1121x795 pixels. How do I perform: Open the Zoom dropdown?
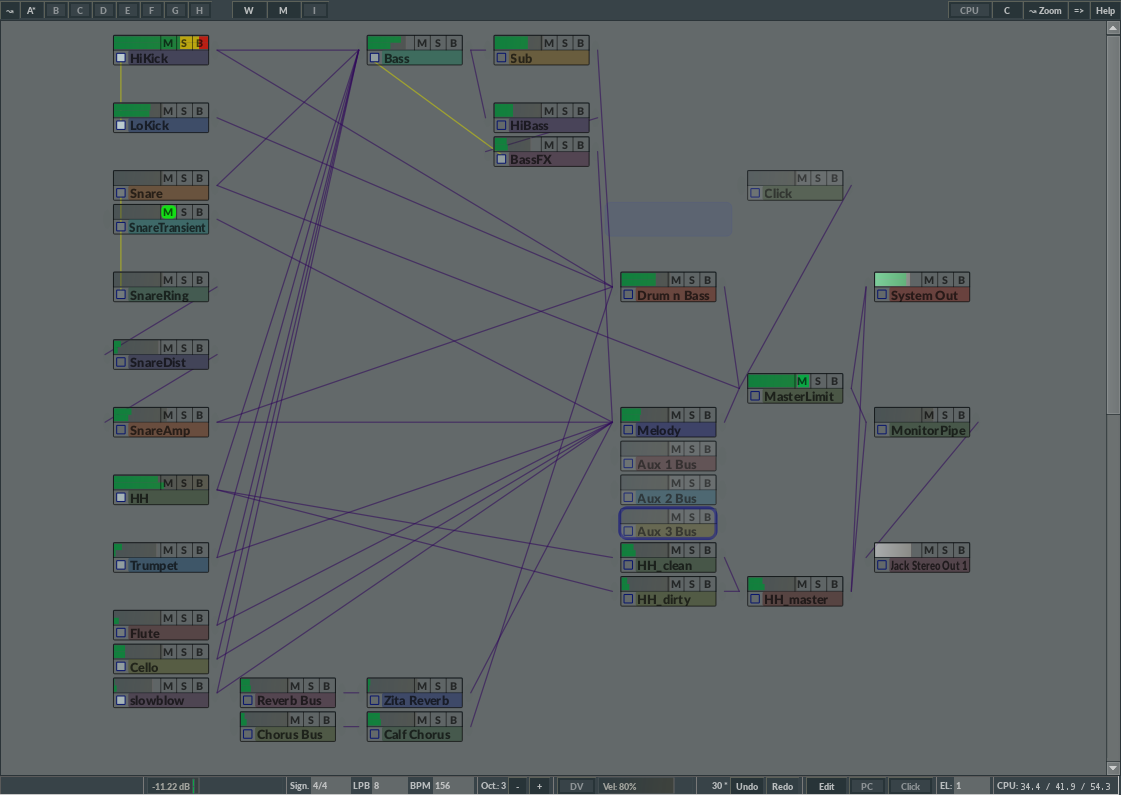(1045, 10)
